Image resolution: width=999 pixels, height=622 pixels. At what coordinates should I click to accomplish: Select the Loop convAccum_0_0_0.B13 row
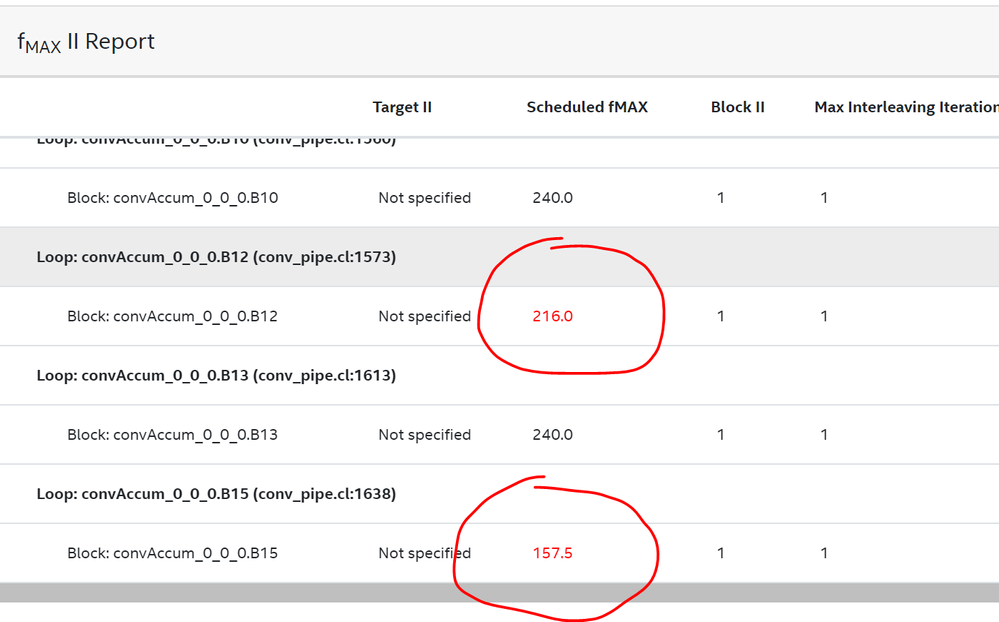coord(216,376)
